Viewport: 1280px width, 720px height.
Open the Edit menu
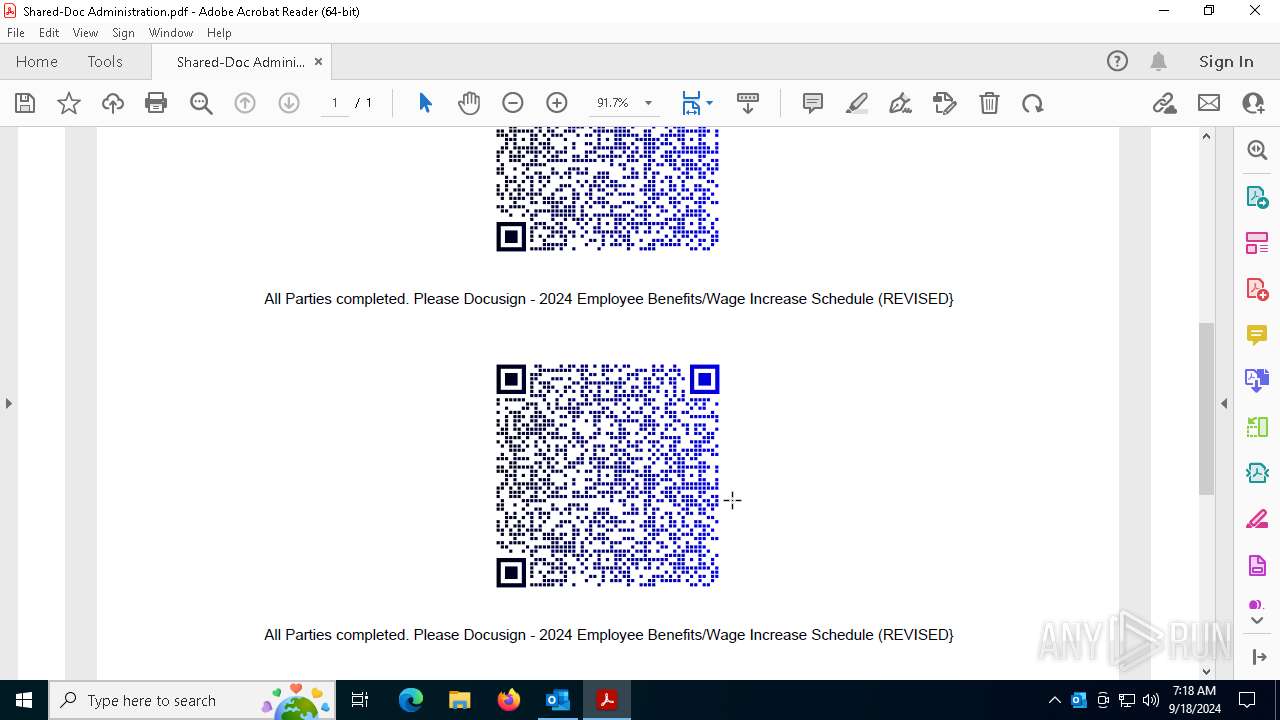point(49,33)
